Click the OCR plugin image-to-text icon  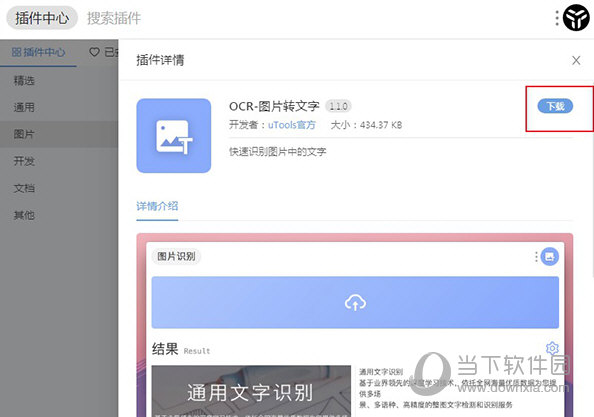click(174, 136)
